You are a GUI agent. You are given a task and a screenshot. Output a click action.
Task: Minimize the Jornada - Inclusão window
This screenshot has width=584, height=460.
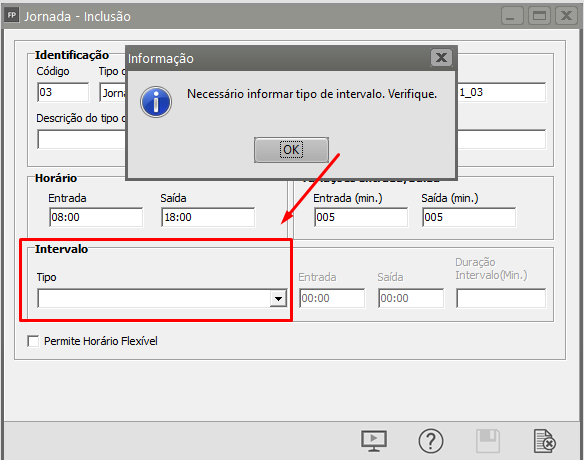tap(512, 16)
